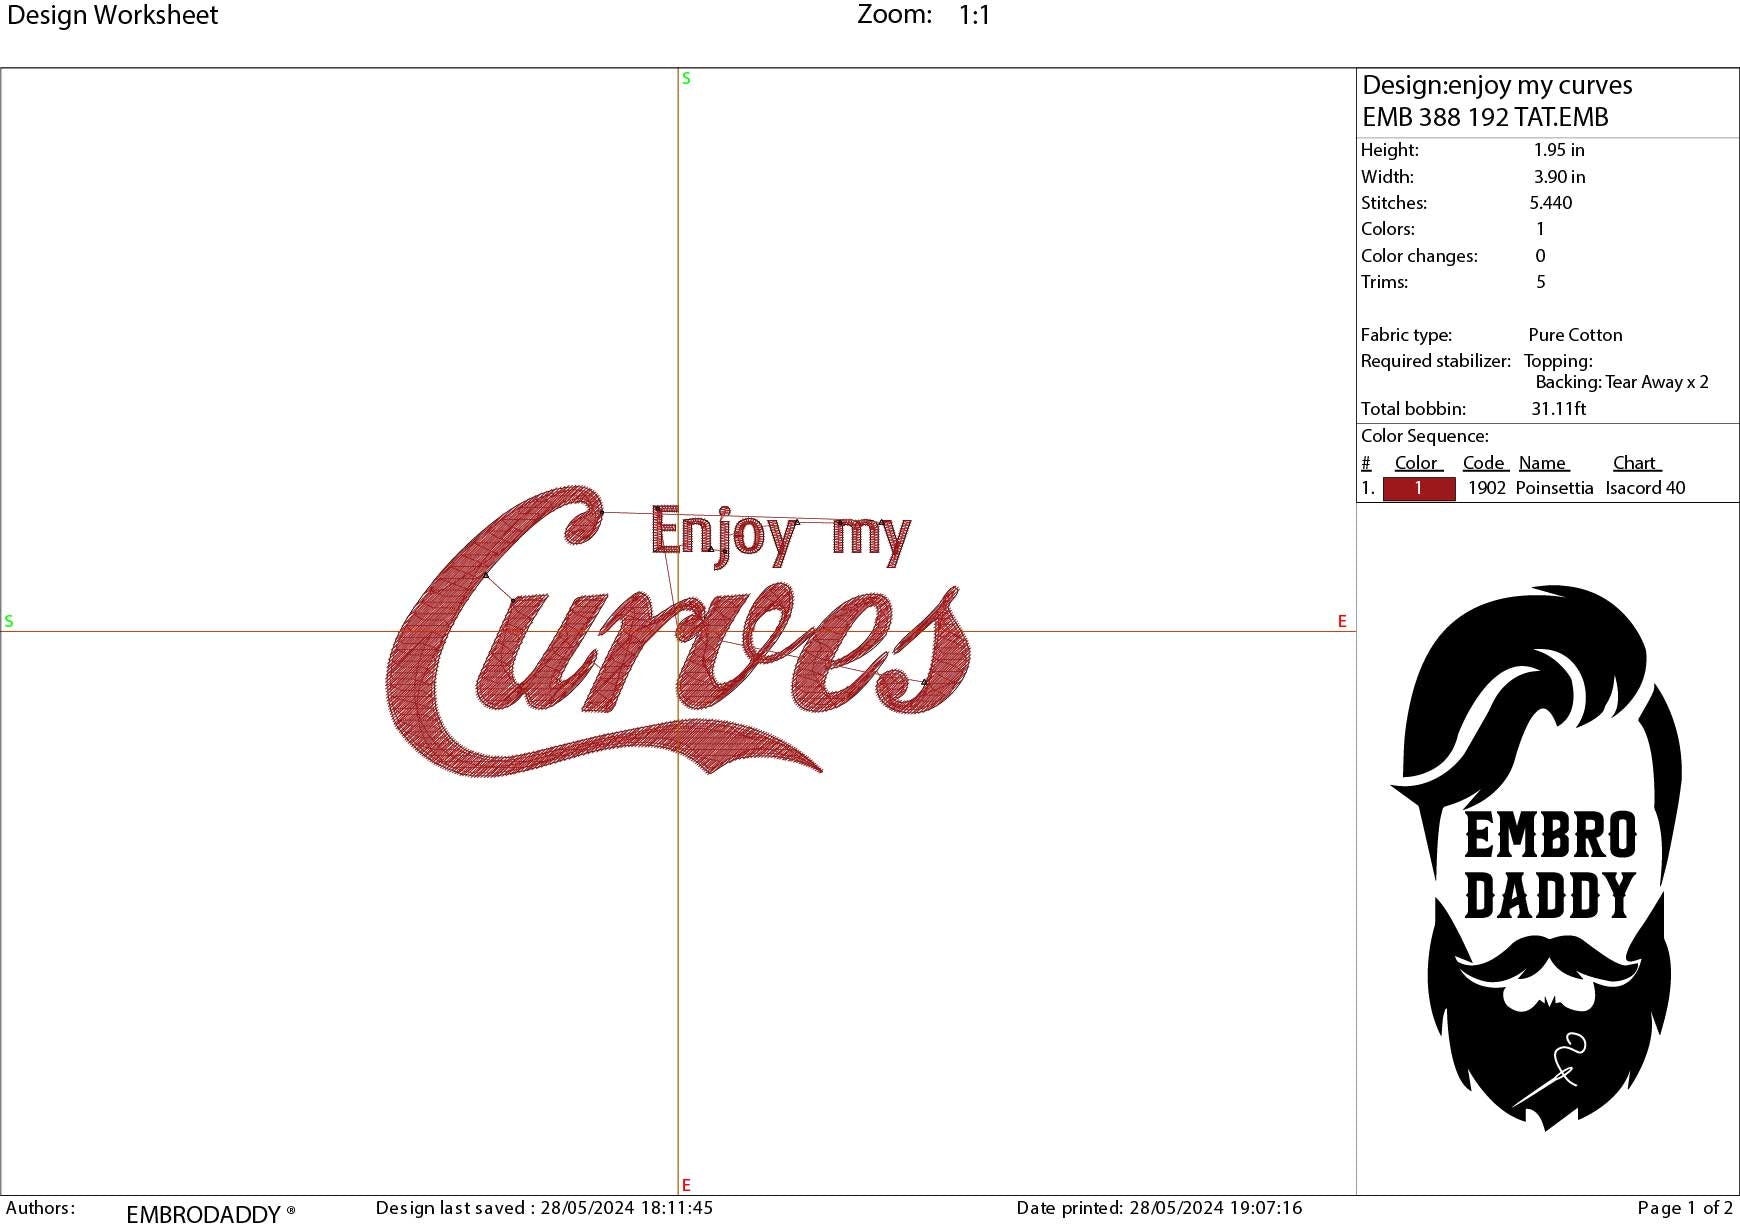Click the Page 1 of 2 indicator

(1687, 1208)
